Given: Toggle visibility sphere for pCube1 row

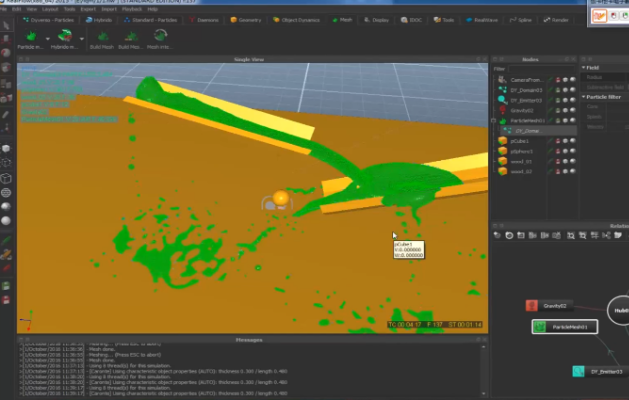Looking at the screenshot, I should [573, 141].
